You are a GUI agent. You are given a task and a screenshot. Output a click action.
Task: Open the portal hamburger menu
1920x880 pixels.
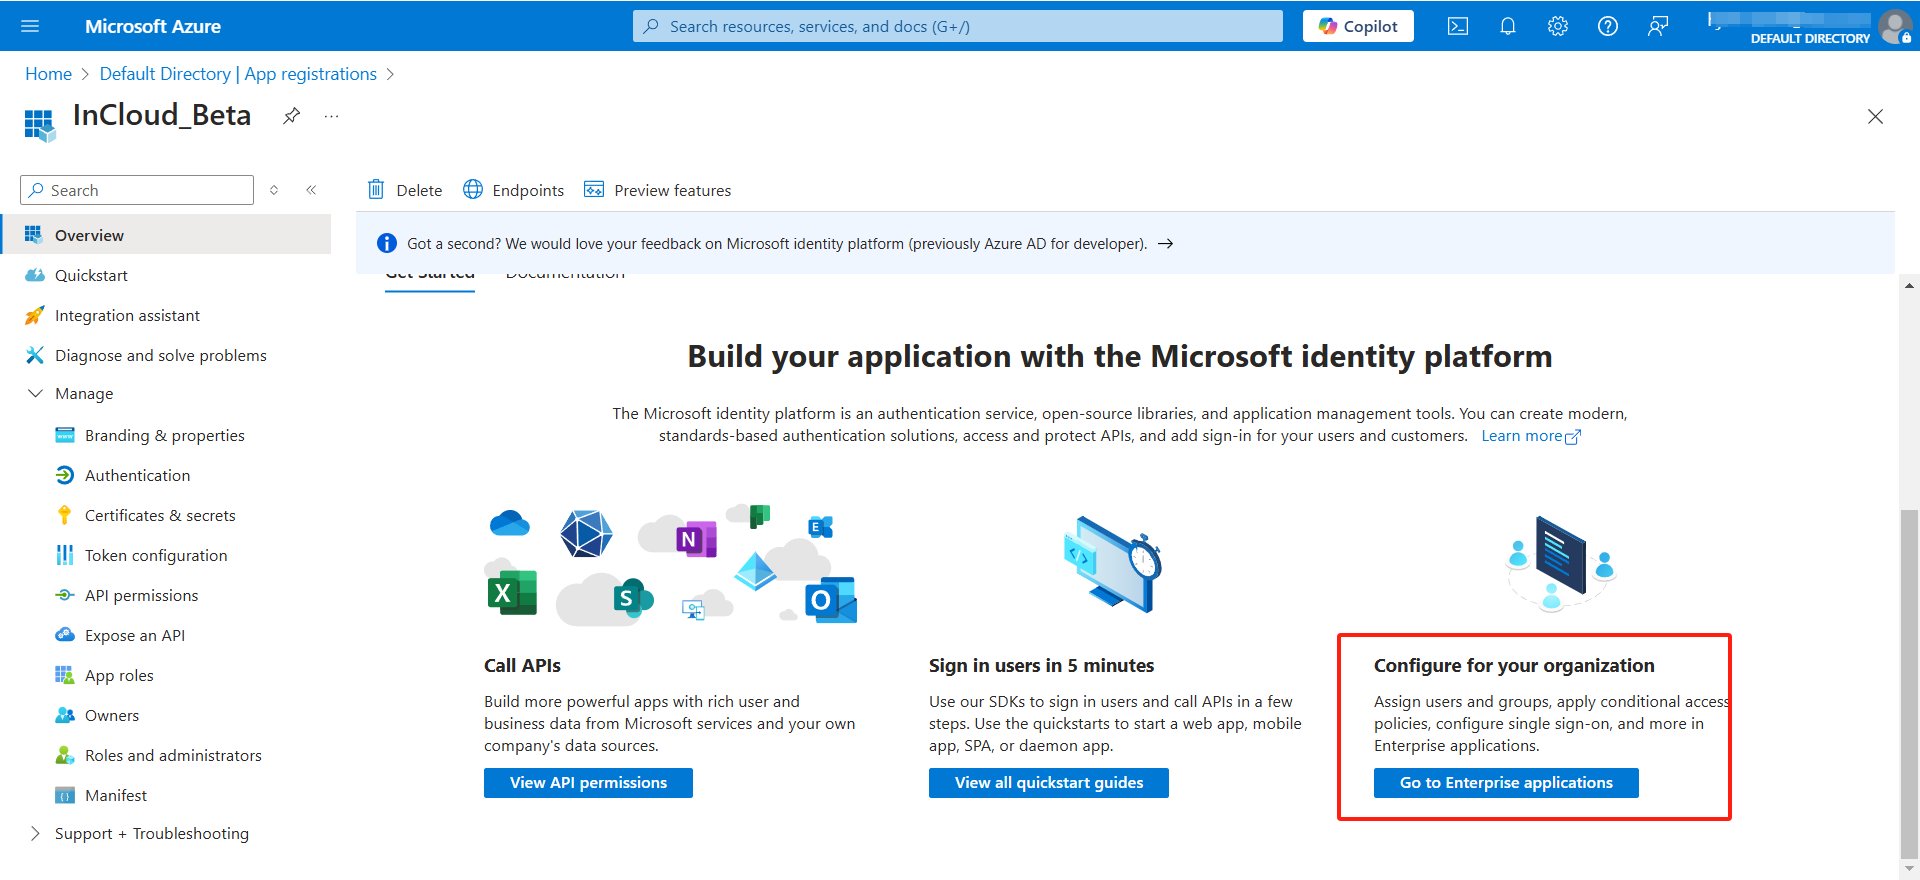tap(30, 27)
